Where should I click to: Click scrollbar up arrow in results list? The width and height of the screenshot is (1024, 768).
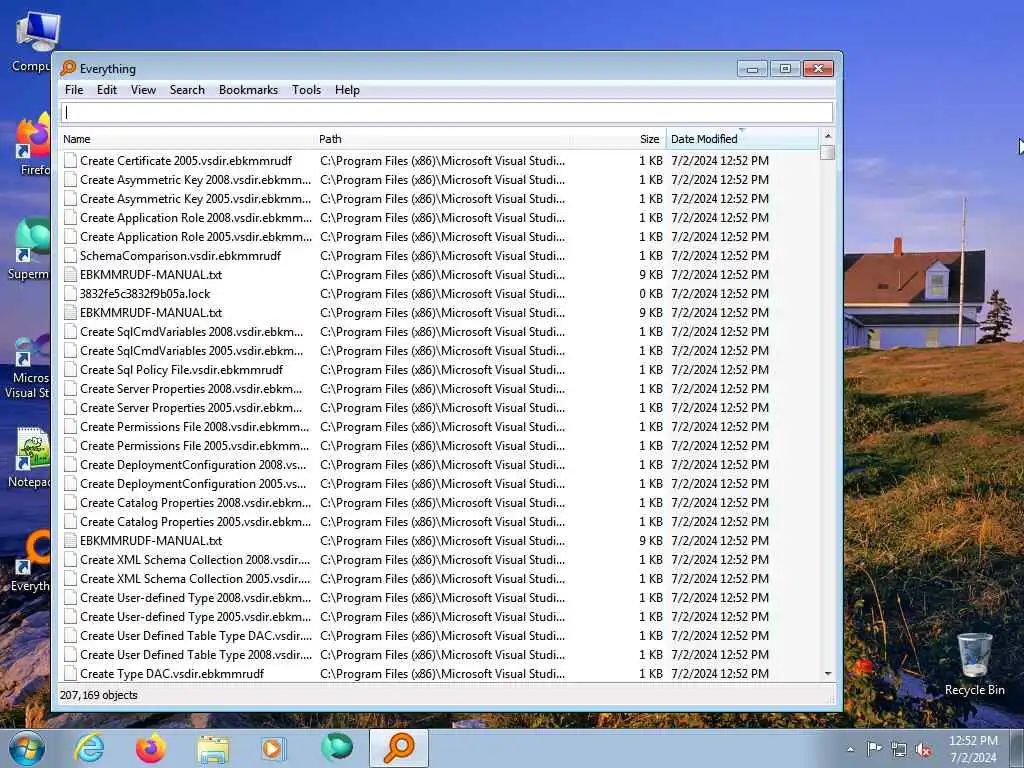[x=827, y=136]
